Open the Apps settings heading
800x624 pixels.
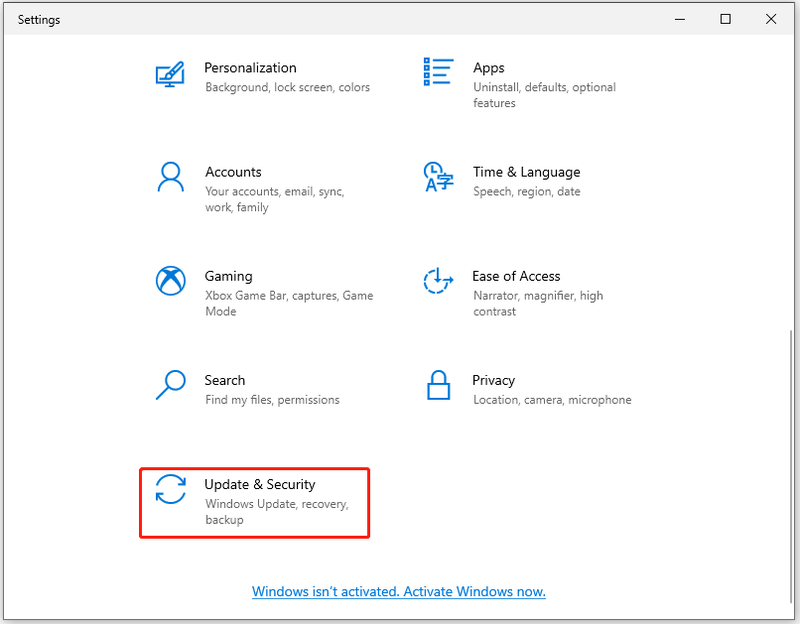pos(488,68)
